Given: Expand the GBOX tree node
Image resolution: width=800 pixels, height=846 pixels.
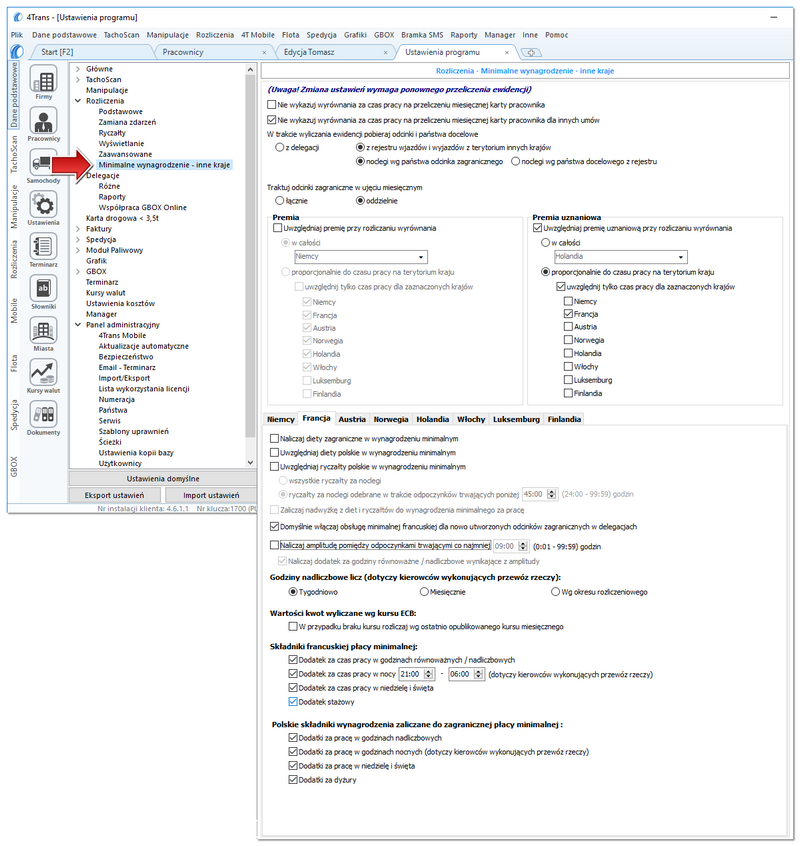Looking at the screenshot, I should coord(78,271).
